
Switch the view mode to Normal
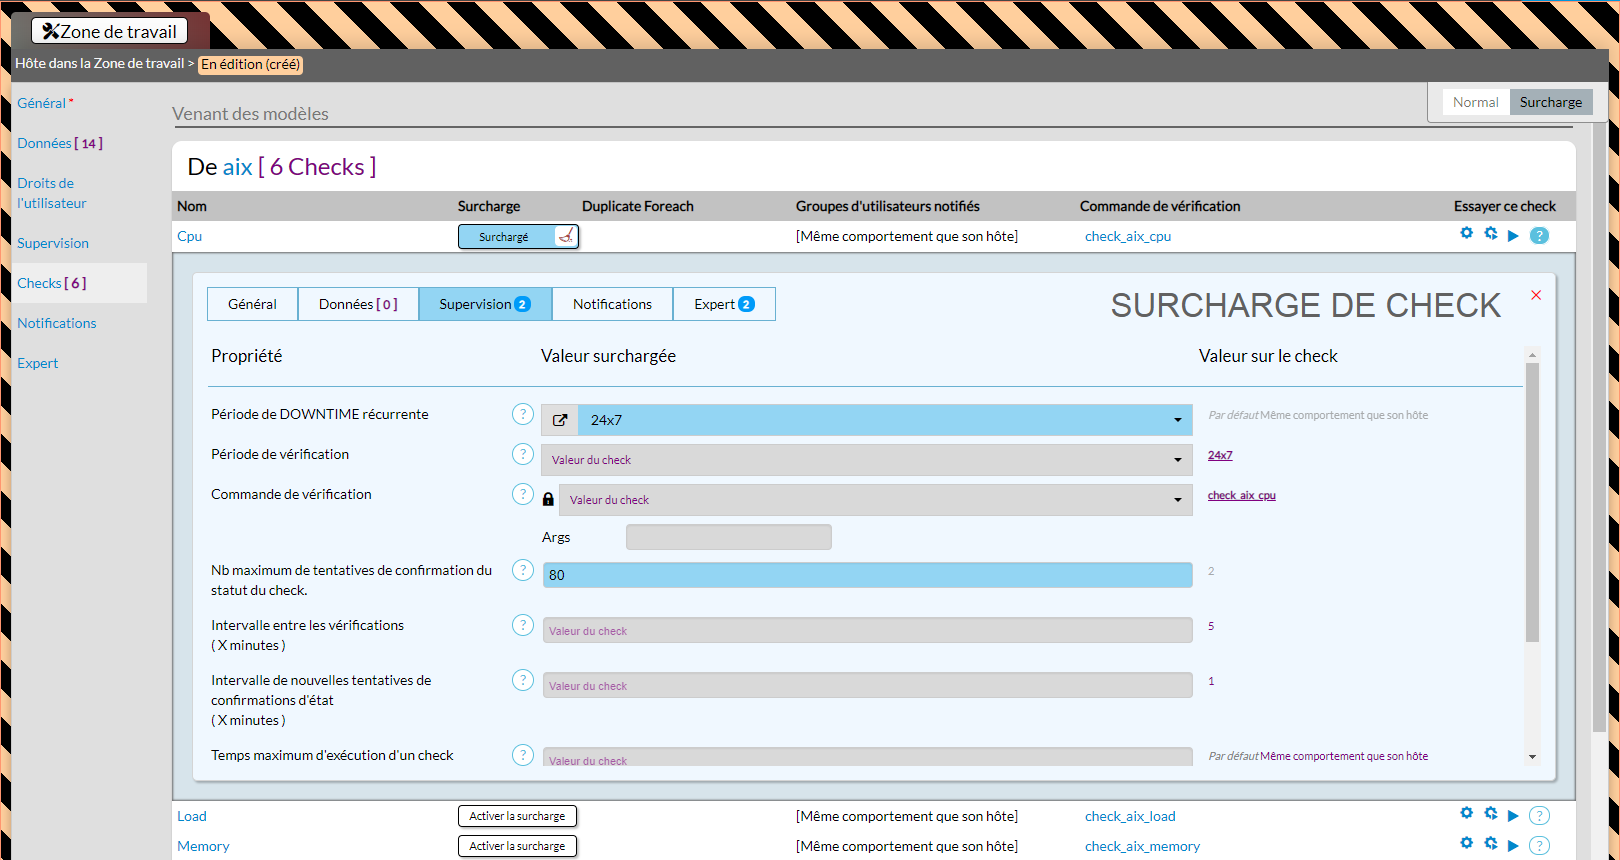click(x=1475, y=102)
